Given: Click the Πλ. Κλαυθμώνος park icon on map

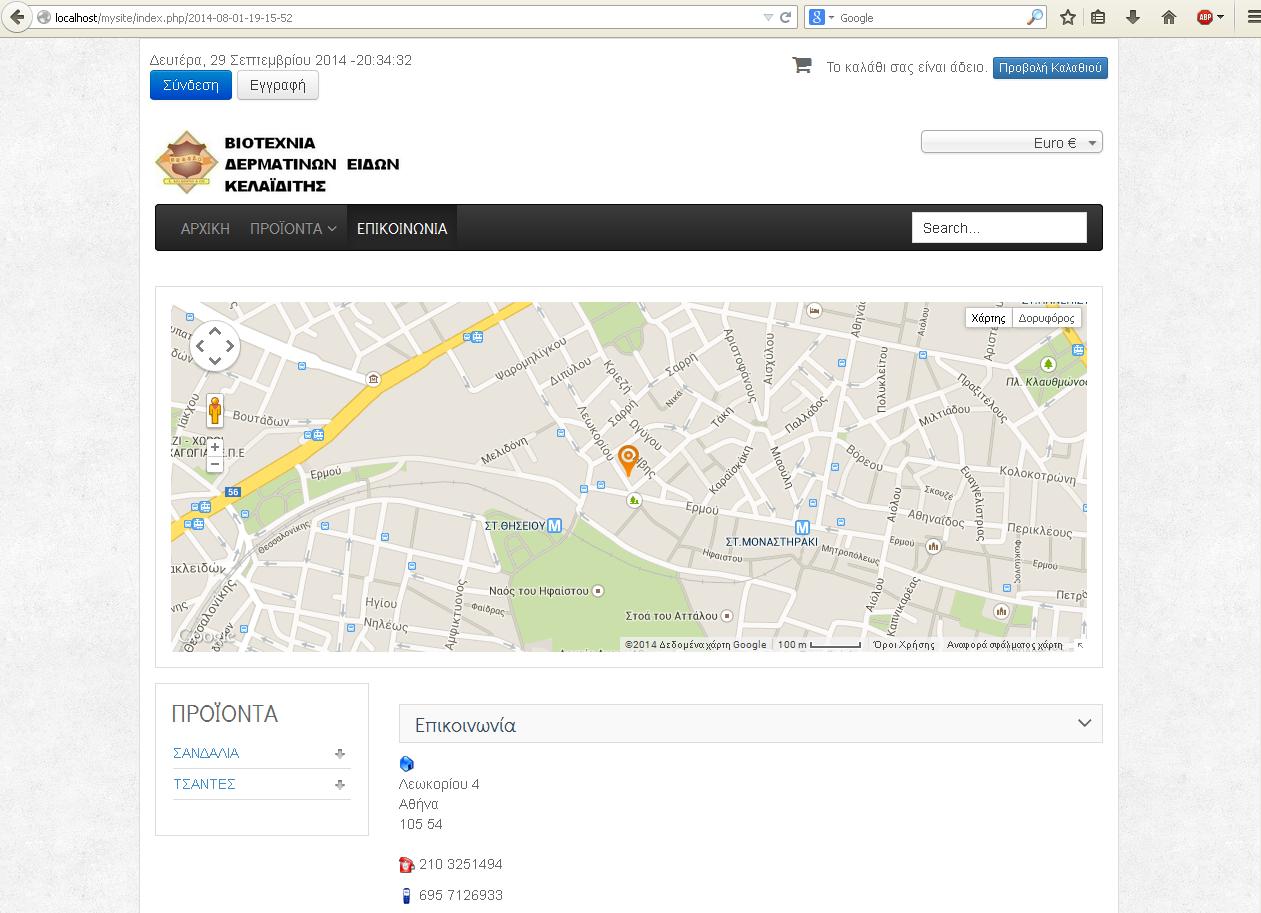Looking at the screenshot, I should pos(1048,365).
